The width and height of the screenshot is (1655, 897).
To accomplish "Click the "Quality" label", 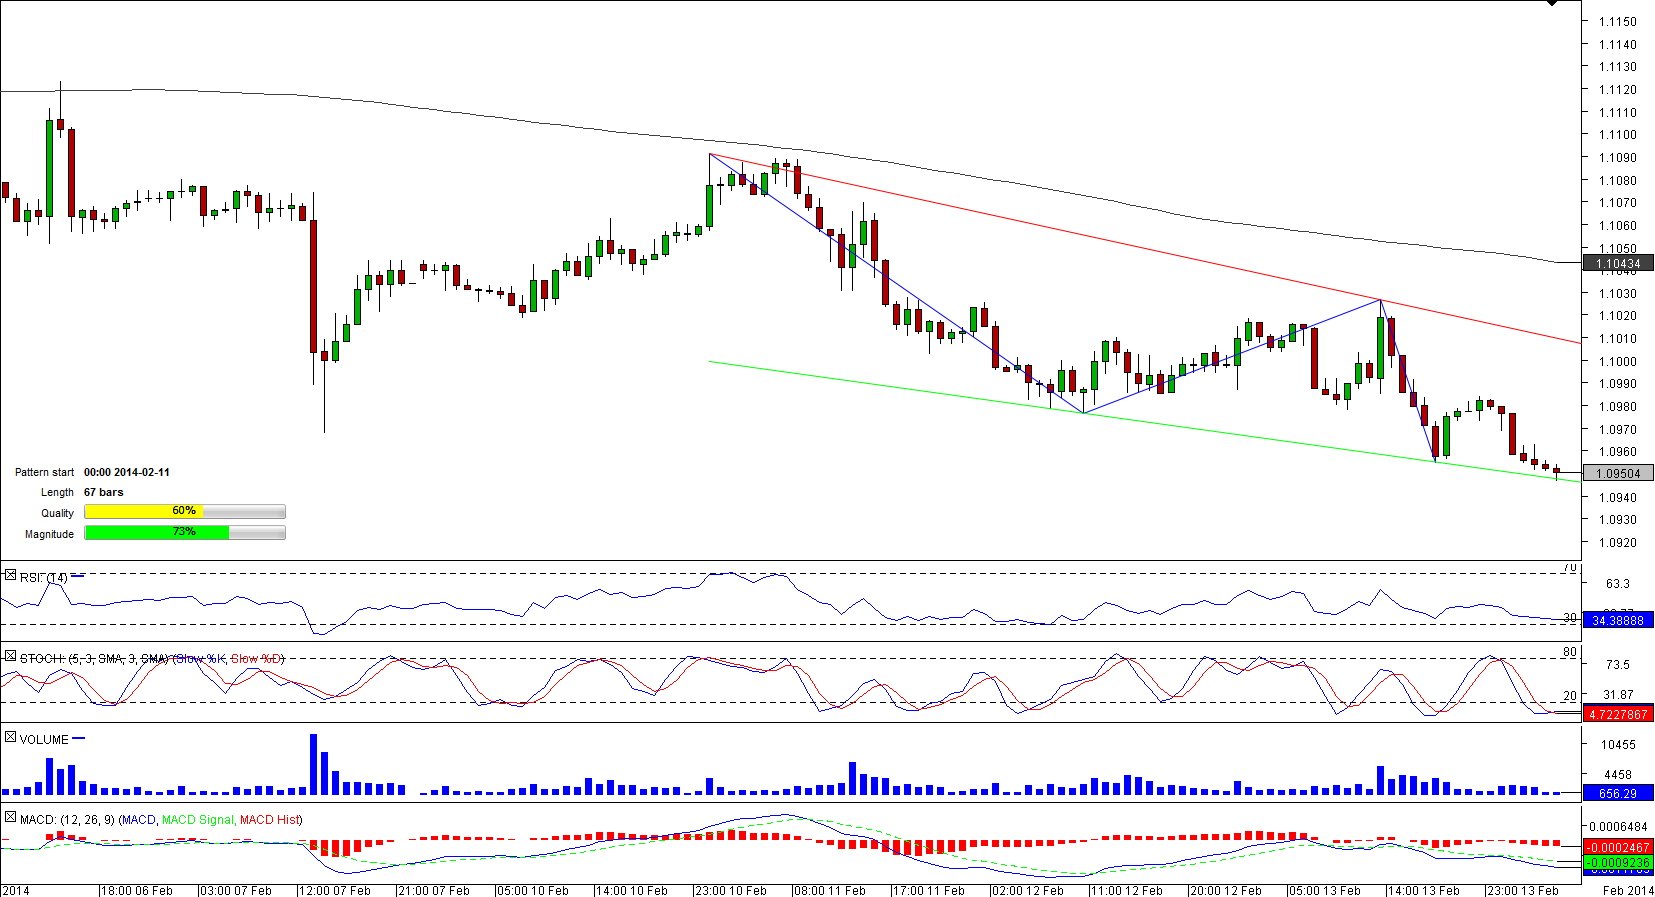I will coord(58,514).
